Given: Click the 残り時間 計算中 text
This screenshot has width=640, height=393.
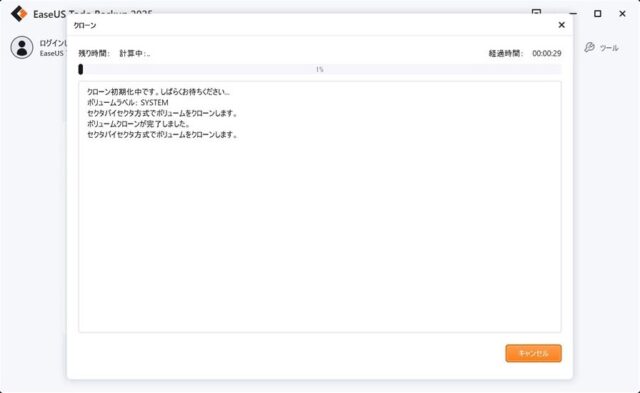Looking at the screenshot, I should coord(114,53).
